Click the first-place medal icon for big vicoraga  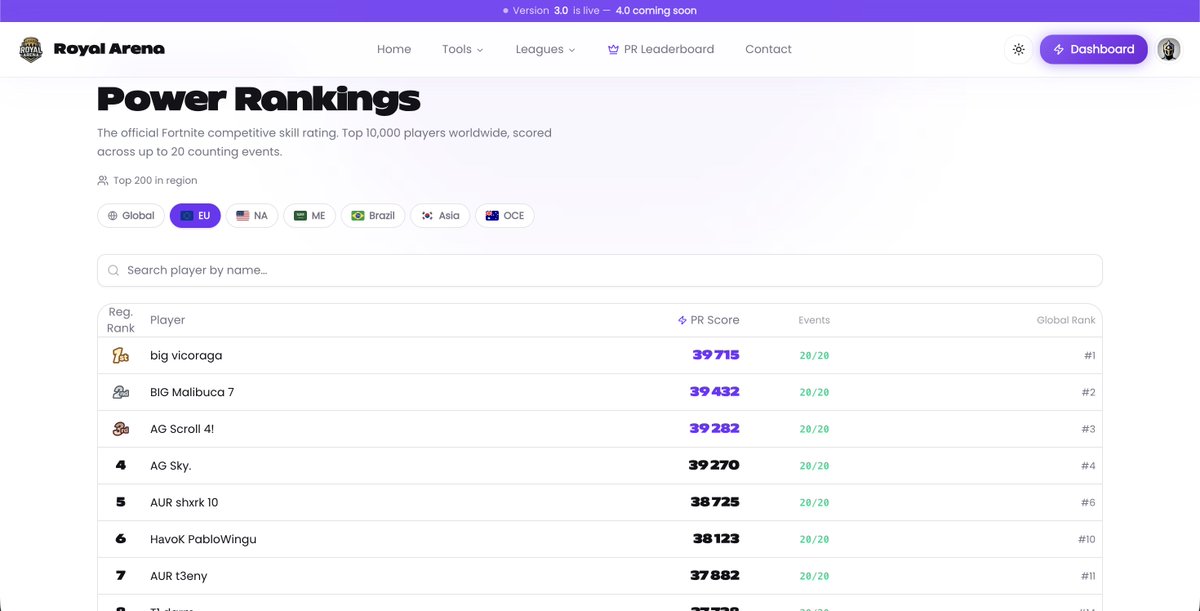point(120,356)
